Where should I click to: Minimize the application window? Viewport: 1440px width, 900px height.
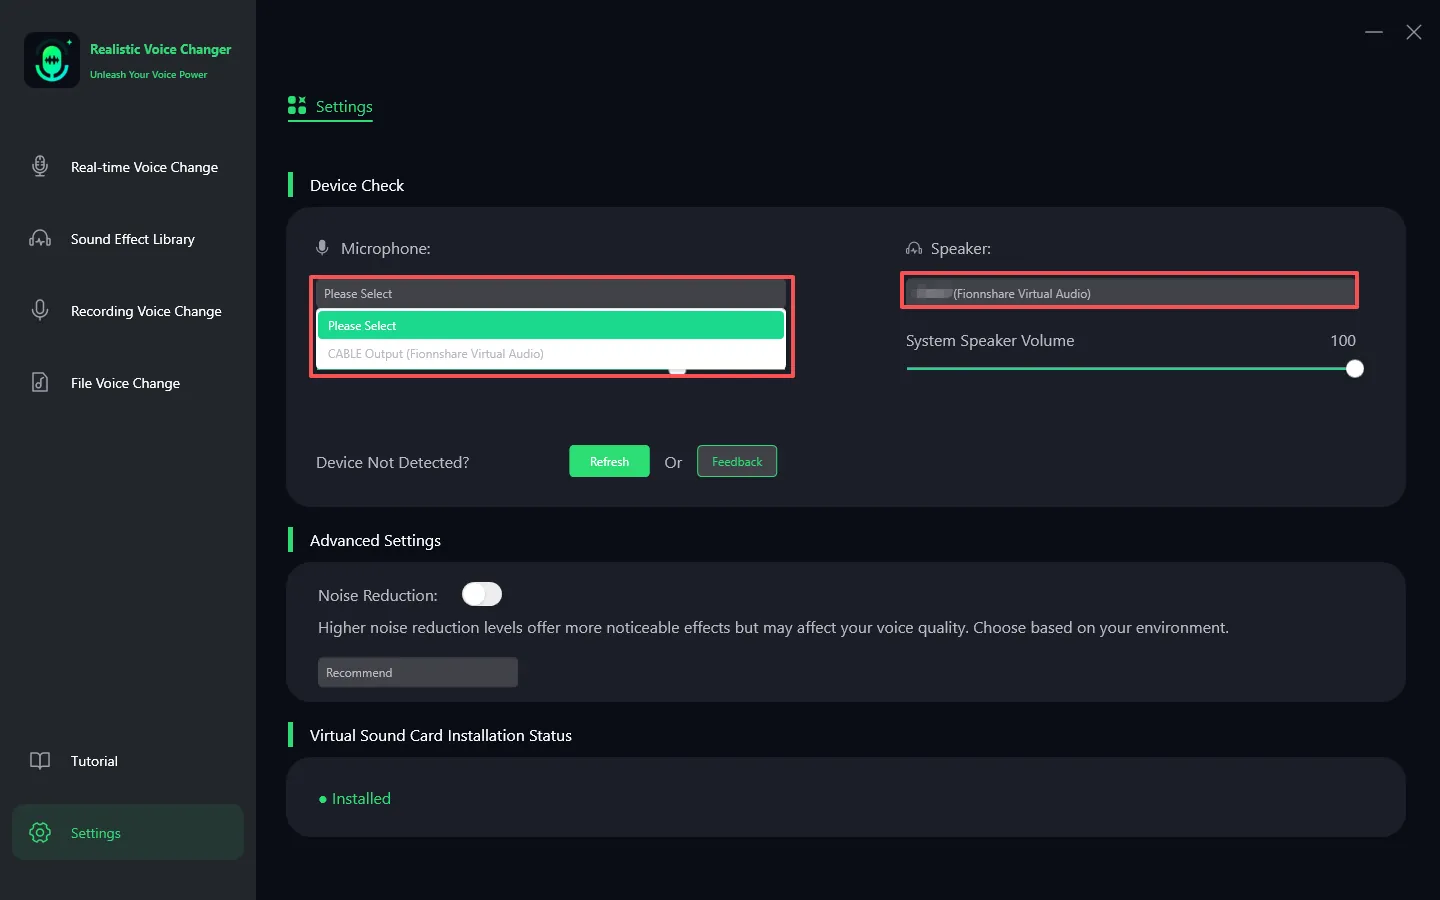point(1374,32)
